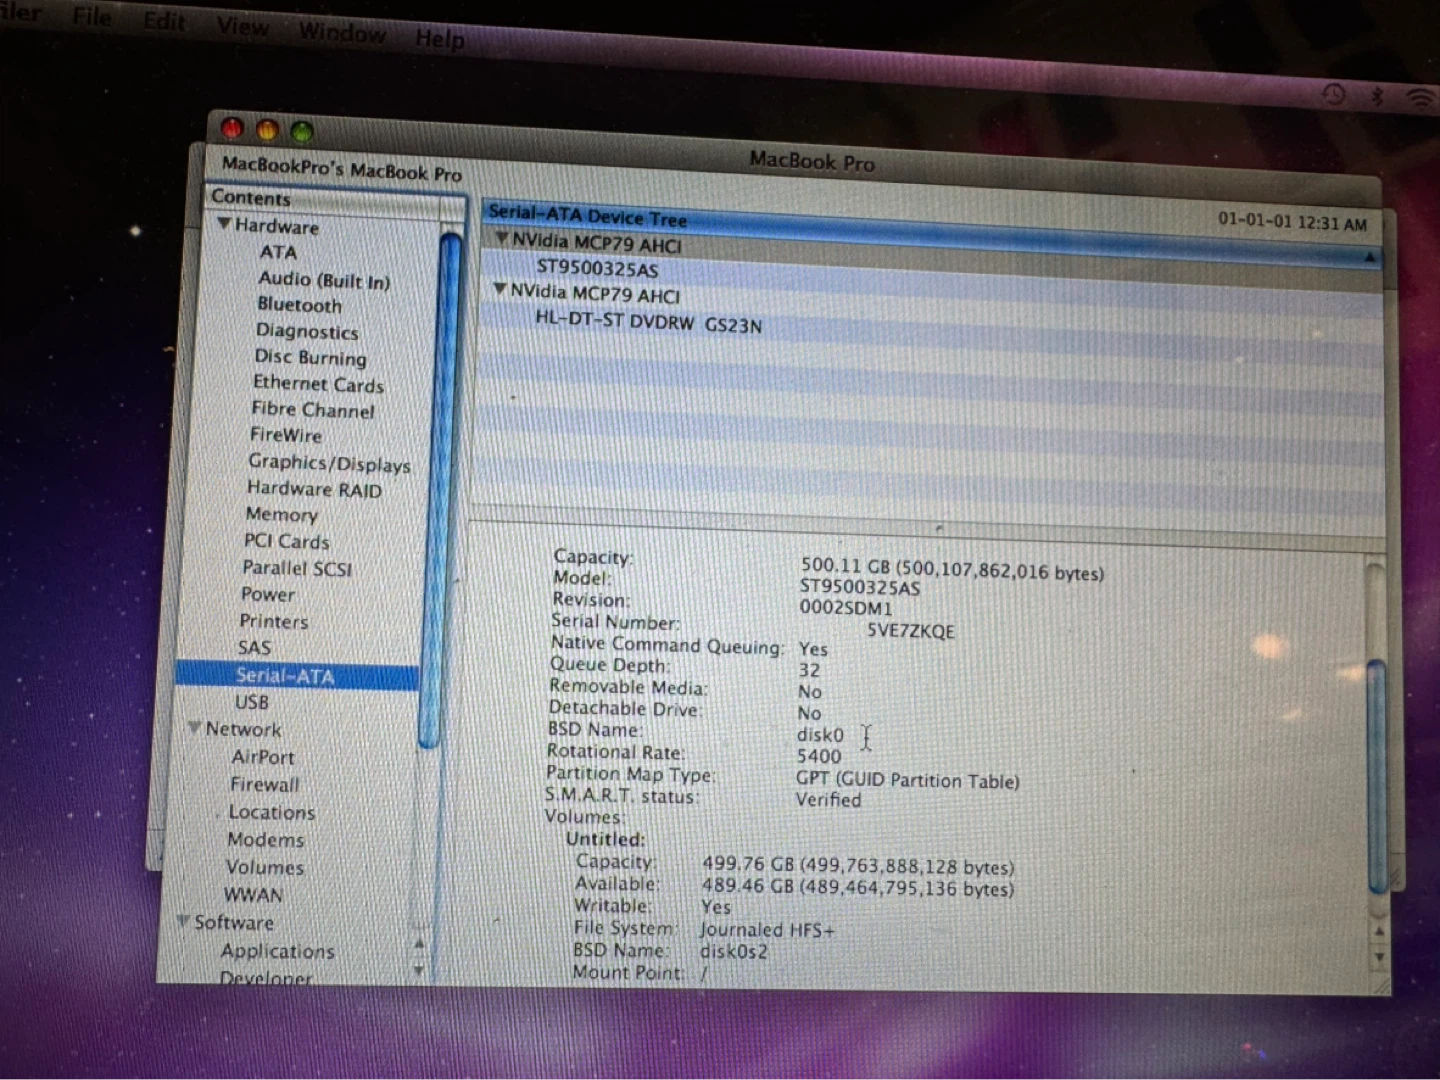1440x1080 pixels.
Task: Select Graphics/Displays in the sidebar
Action: pyautogui.click(x=329, y=462)
